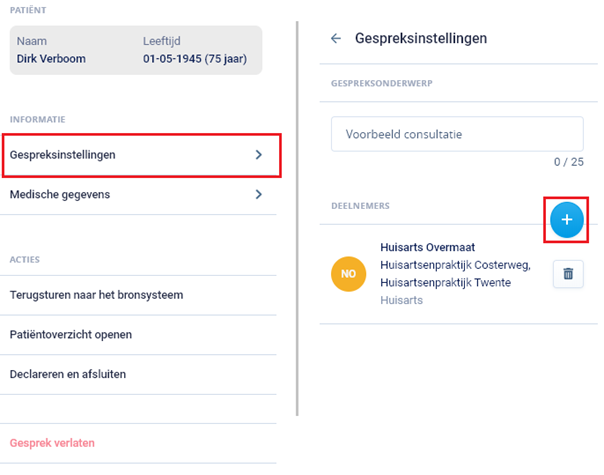This screenshot has width=604, height=475.
Task: Focus the Voorbeeld consultatie input field
Action: [457, 134]
